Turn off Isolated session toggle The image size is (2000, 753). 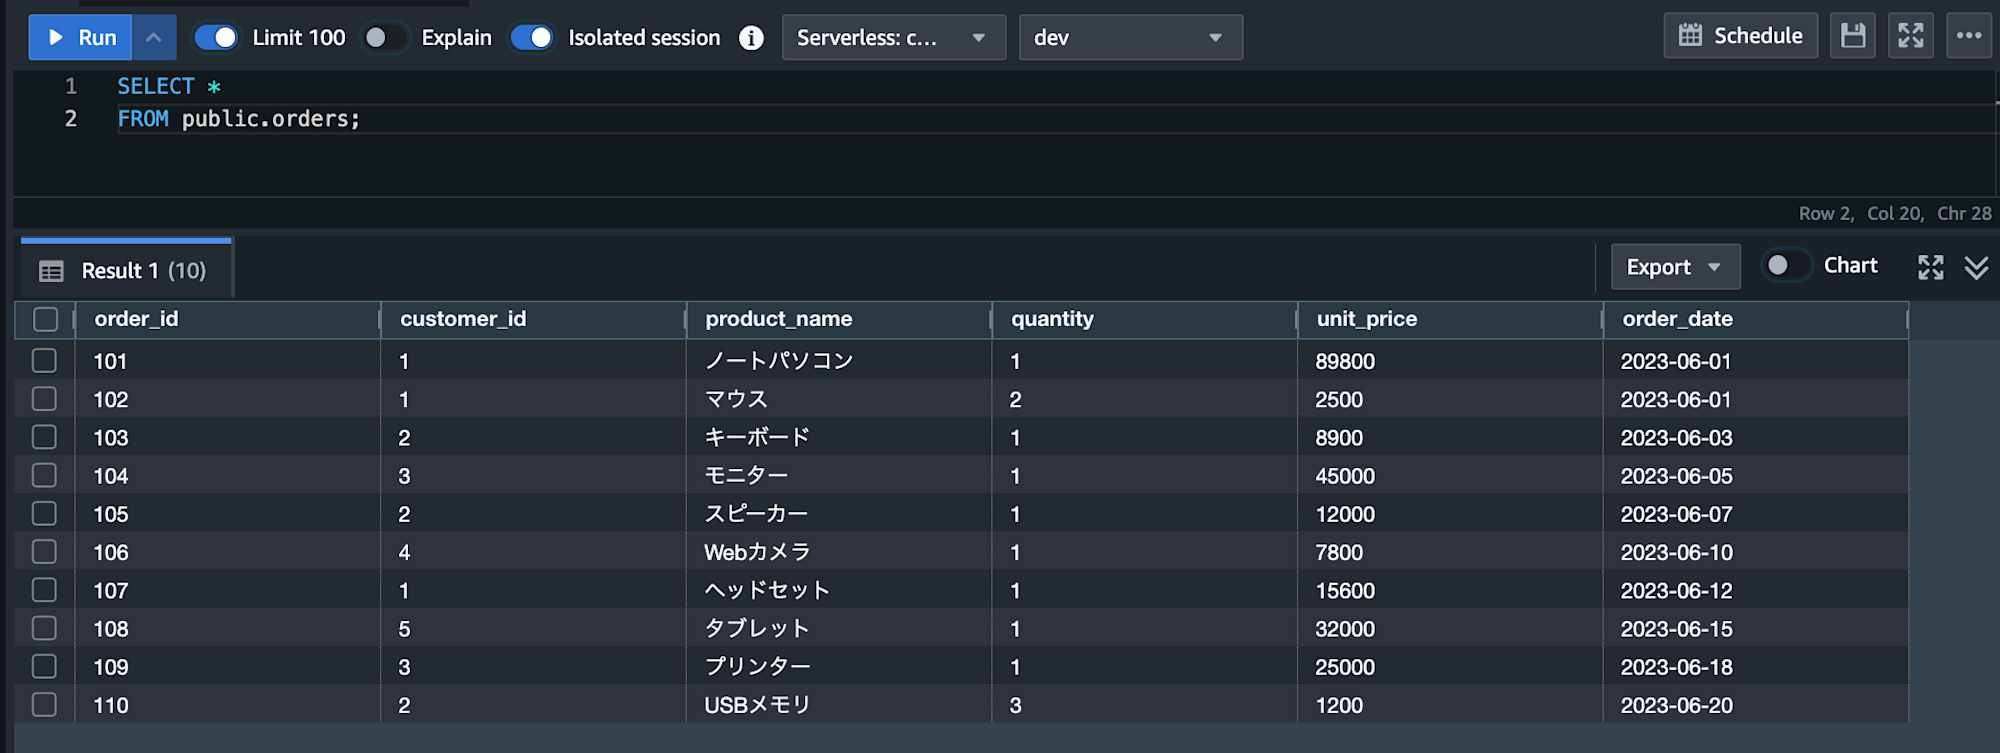(x=532, y=38)
